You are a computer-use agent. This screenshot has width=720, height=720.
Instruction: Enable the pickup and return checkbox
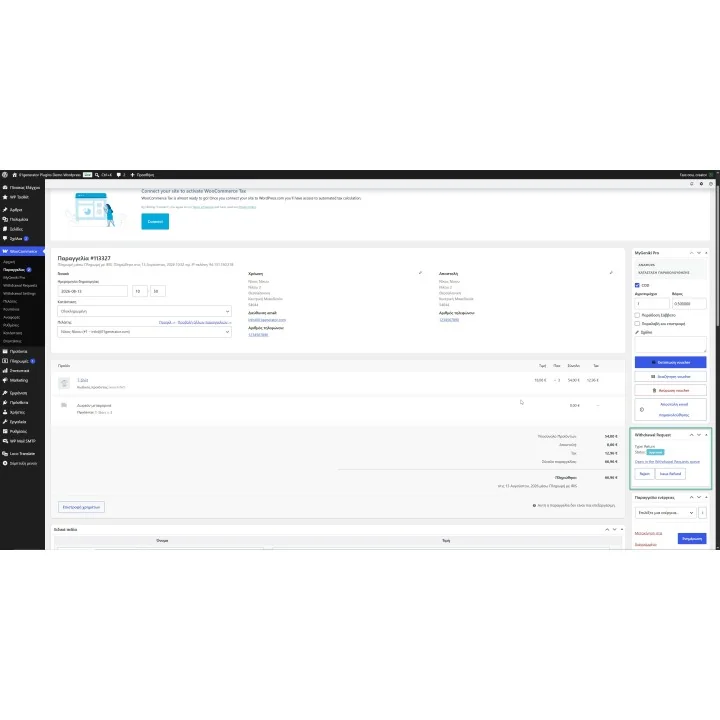click(637, 324)
